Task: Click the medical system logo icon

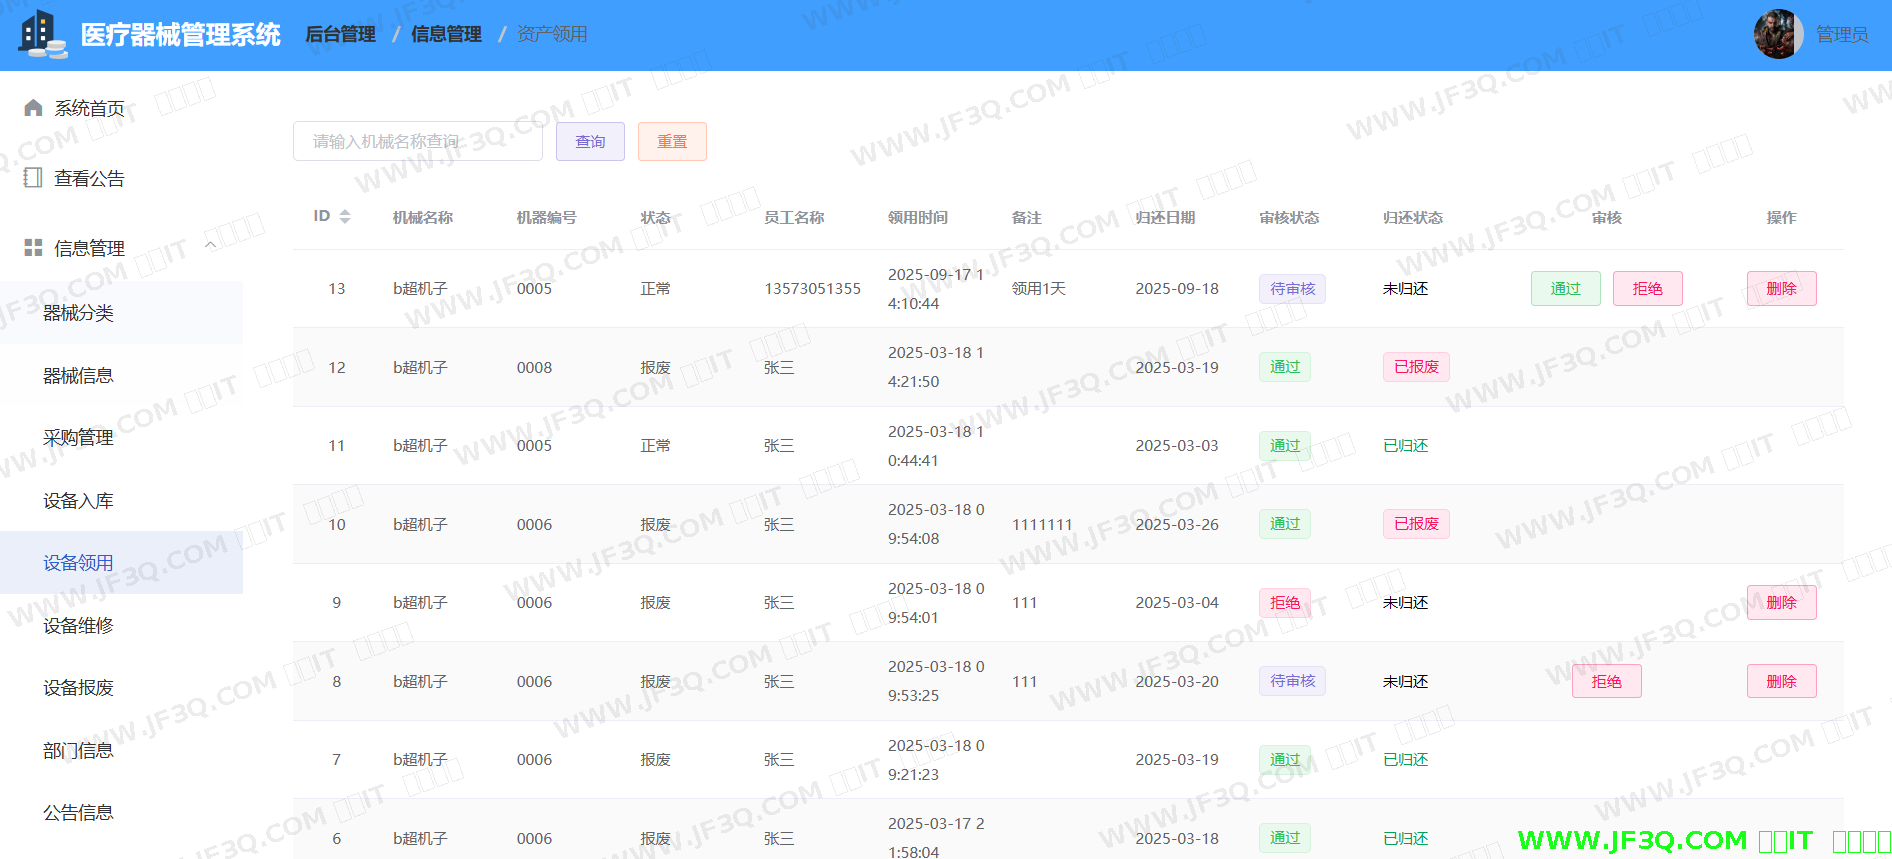Action: [42, 35]
